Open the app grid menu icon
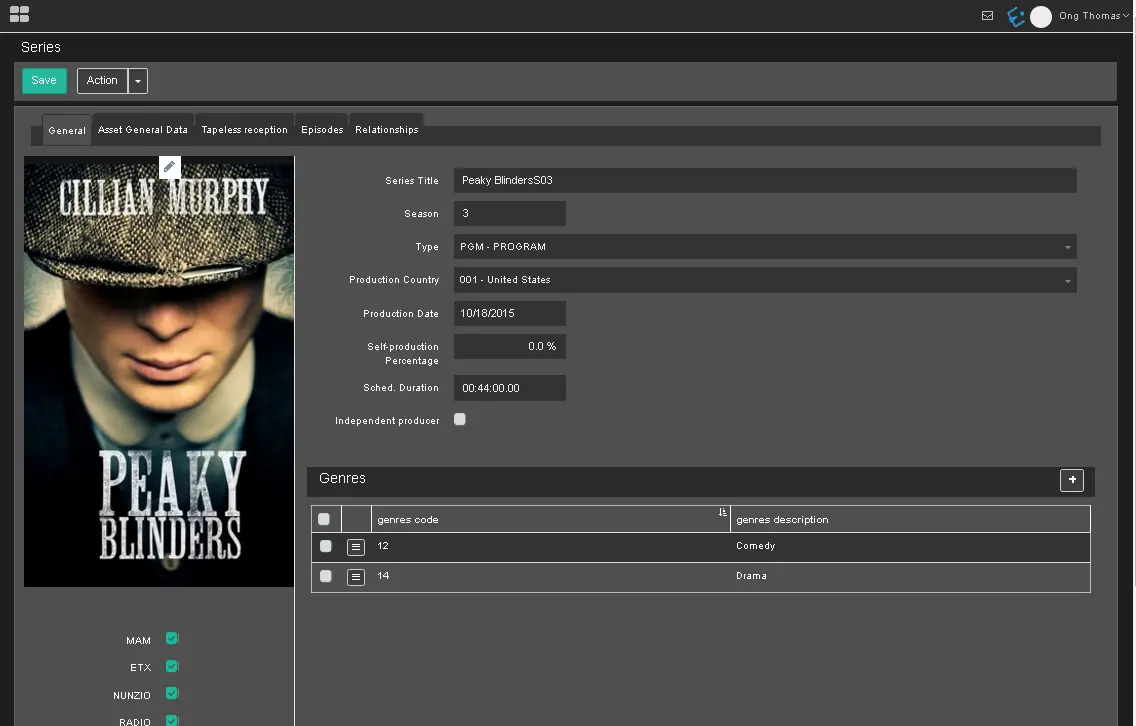Image resolution: width=1136 pixels, height=726 pixels. pos(18,14)
